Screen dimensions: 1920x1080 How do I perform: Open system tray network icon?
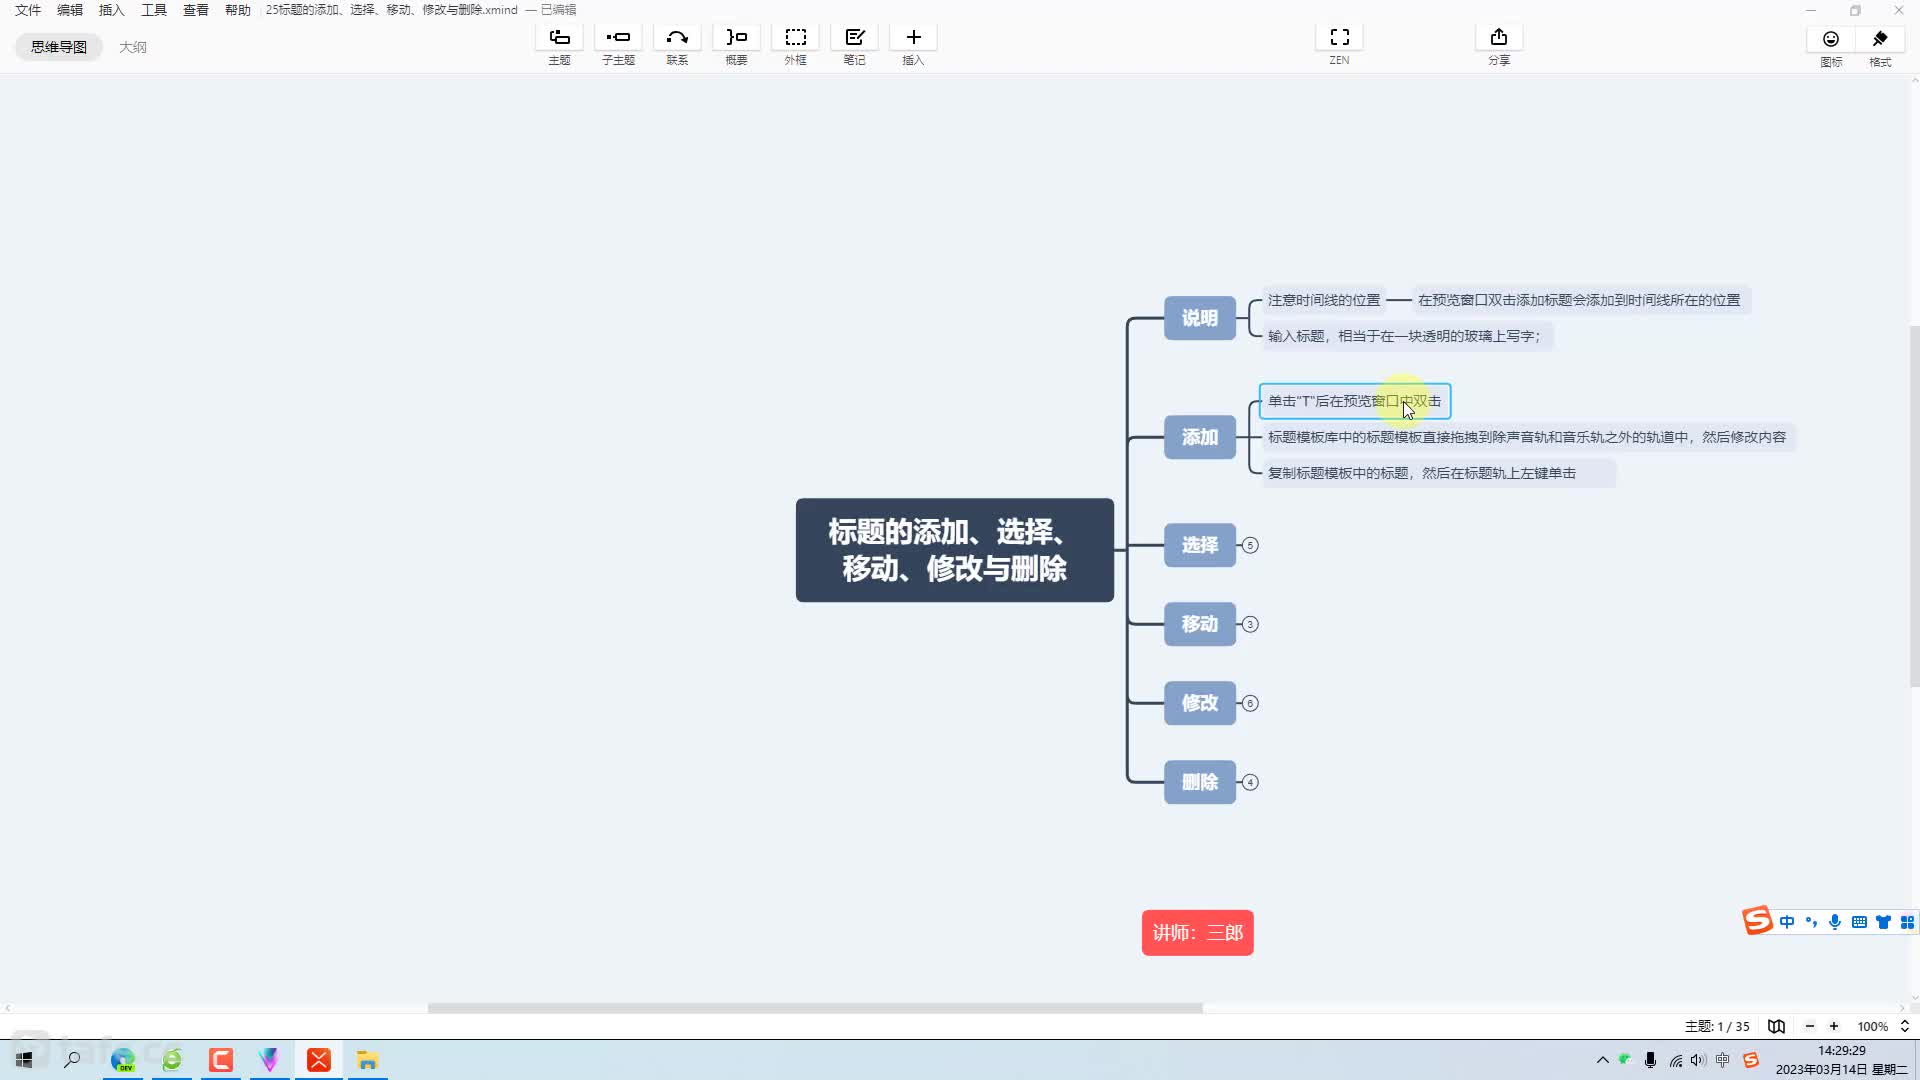1676,1060
